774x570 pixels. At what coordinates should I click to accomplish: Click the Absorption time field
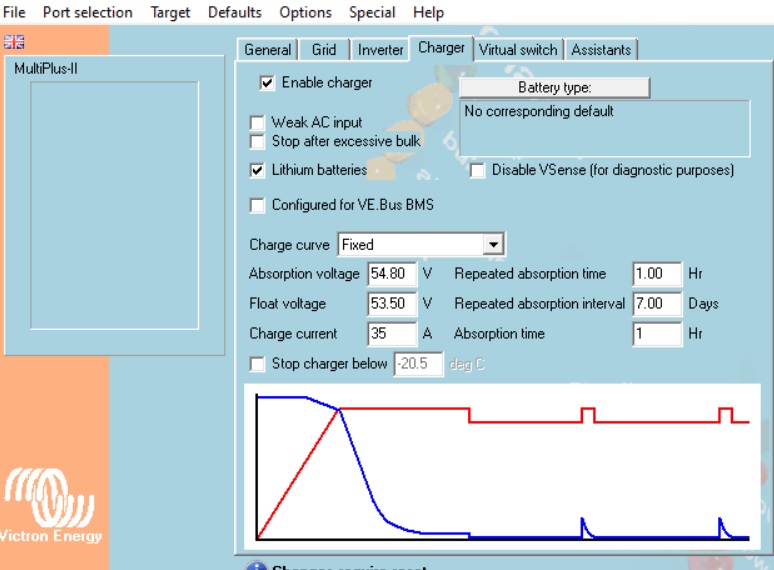tap(658, 334)
